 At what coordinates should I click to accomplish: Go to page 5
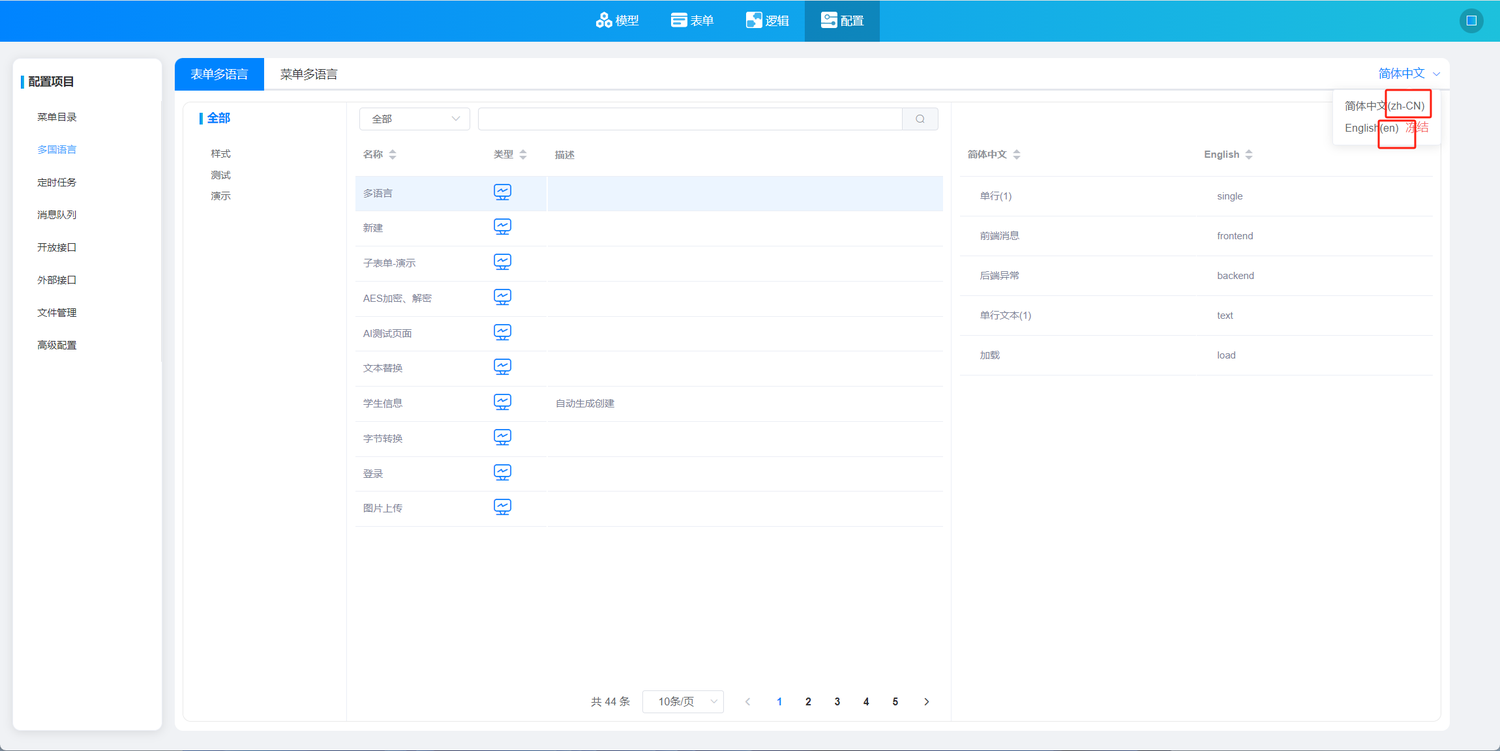tap(895, 702)
